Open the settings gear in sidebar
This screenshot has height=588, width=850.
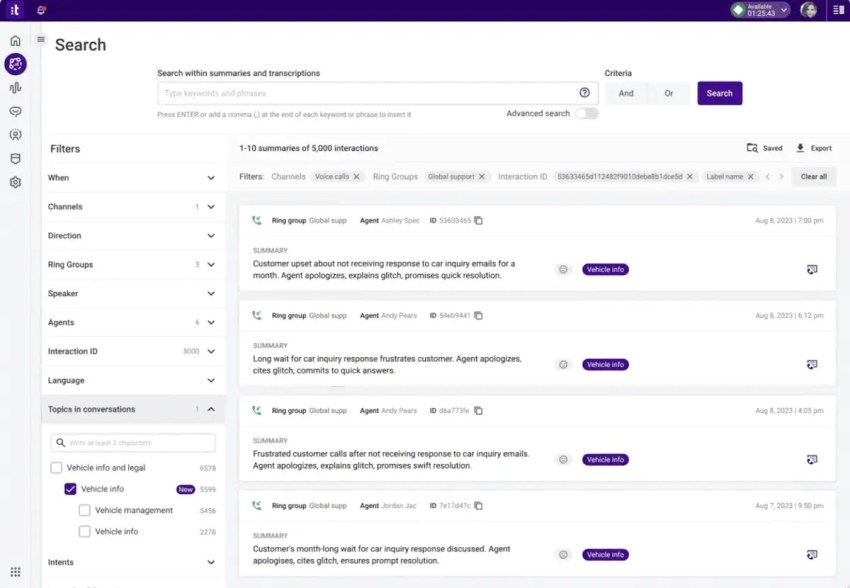click(x=15, y=182)
